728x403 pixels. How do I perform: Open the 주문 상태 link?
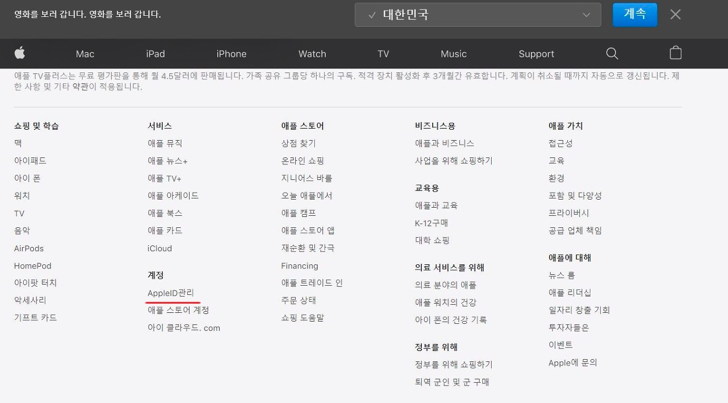tap(298, 300)
